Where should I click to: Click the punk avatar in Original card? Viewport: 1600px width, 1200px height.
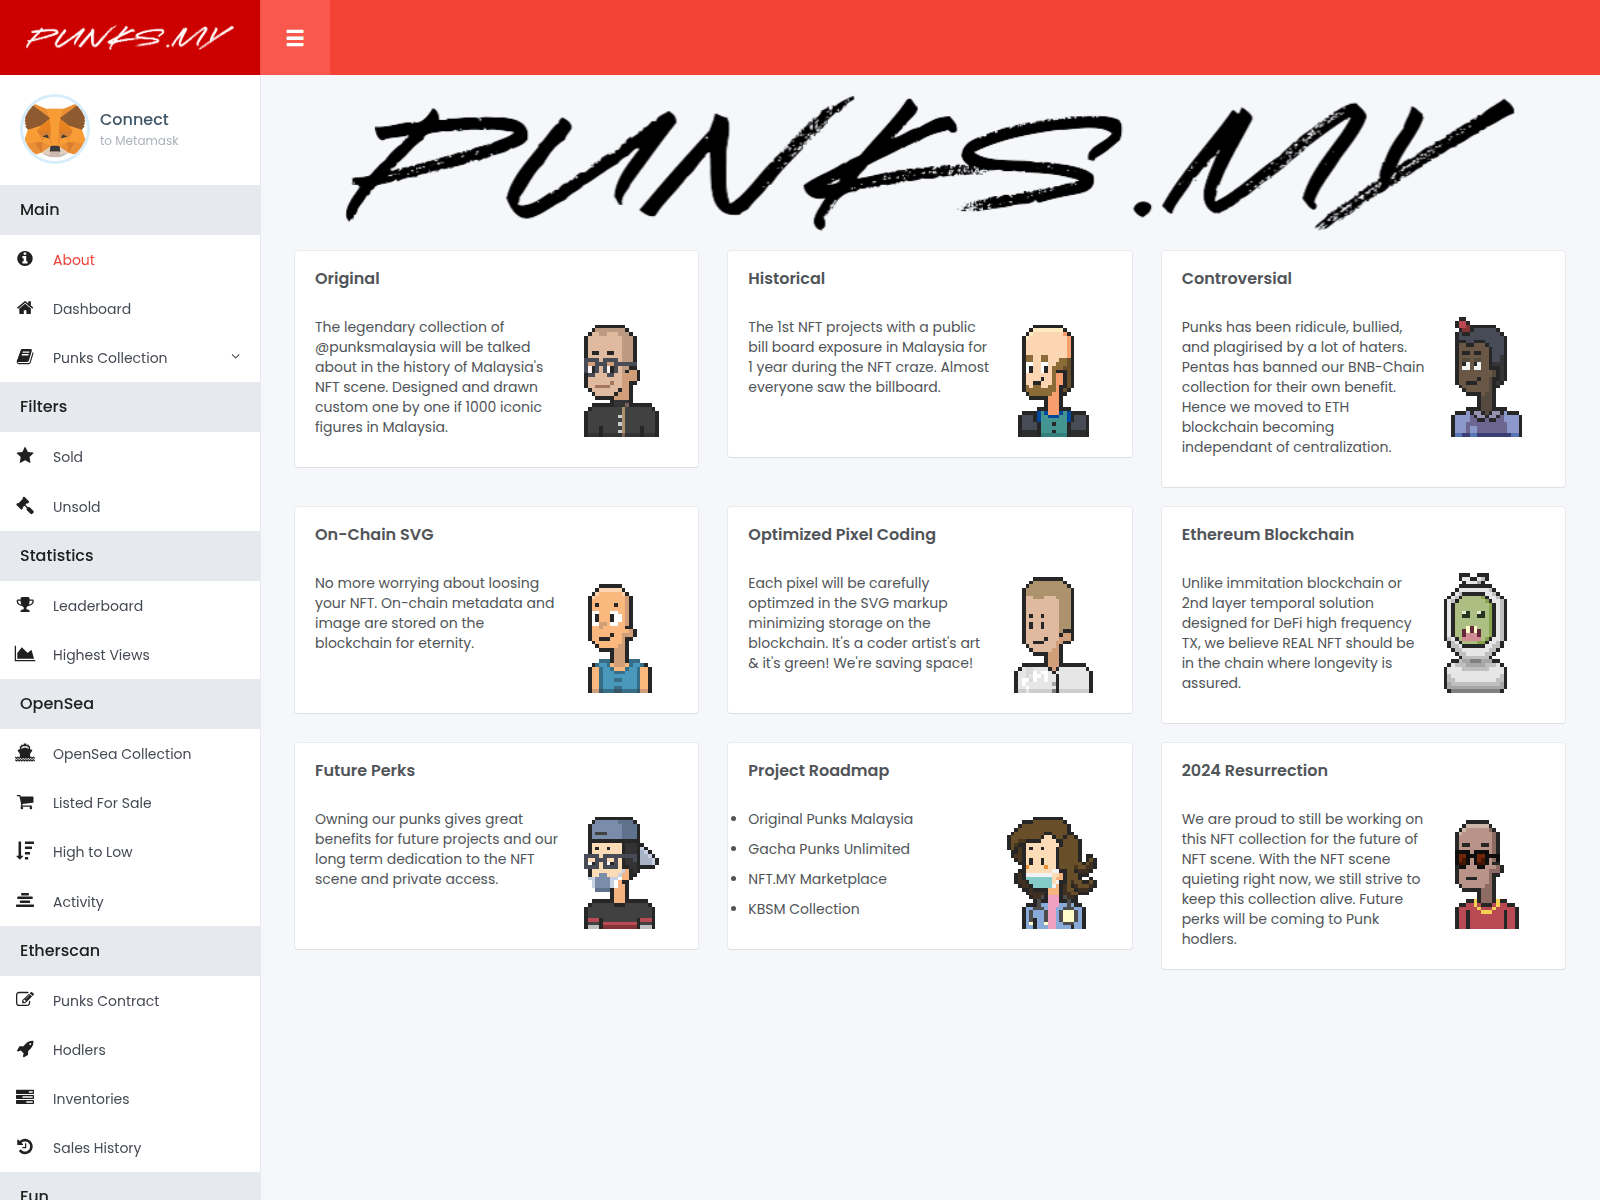tap(621, 381)
